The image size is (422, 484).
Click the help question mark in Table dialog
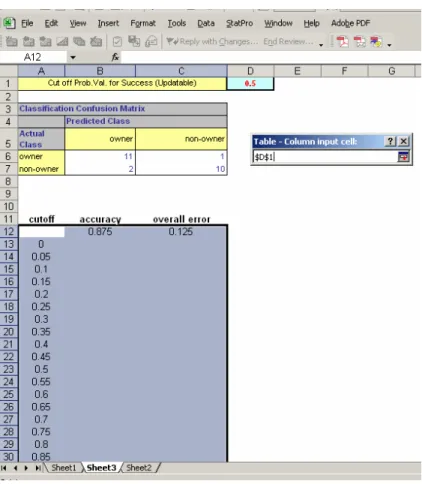click(x=390, y=141)
